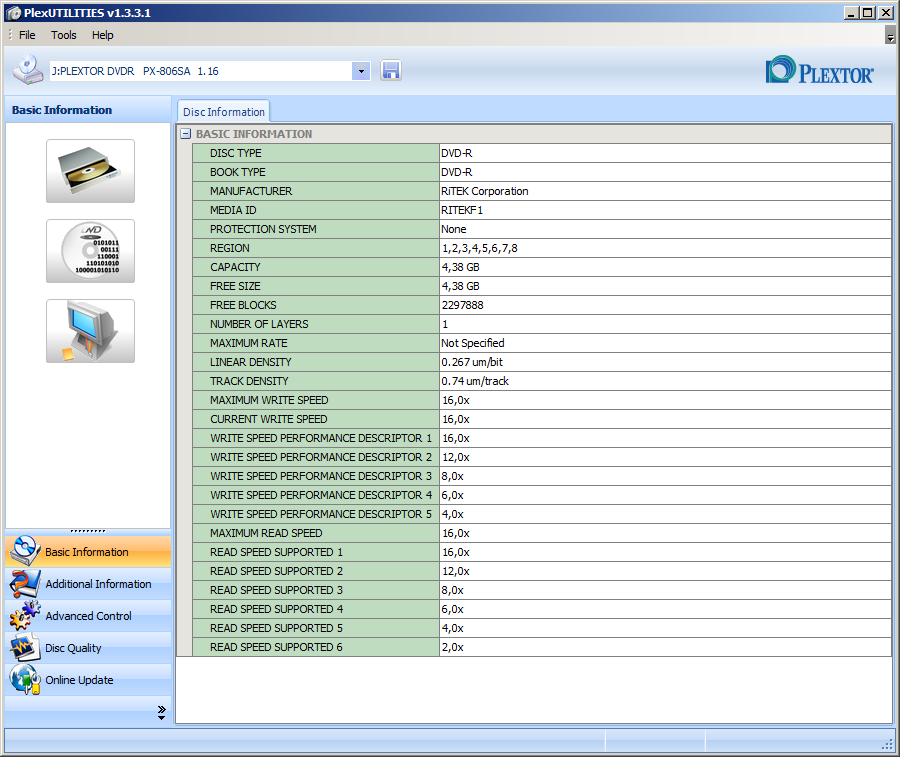The width and height of the screenshot is (900, 757).
Task: Select the READ SPEED SUPPORTED 5 row
Action: click(542, 627)
